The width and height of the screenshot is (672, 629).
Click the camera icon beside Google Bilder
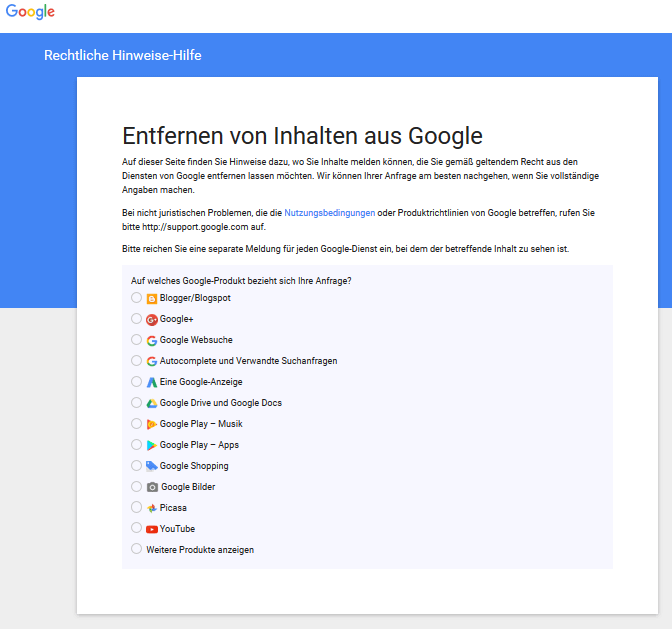click(152, 487)
